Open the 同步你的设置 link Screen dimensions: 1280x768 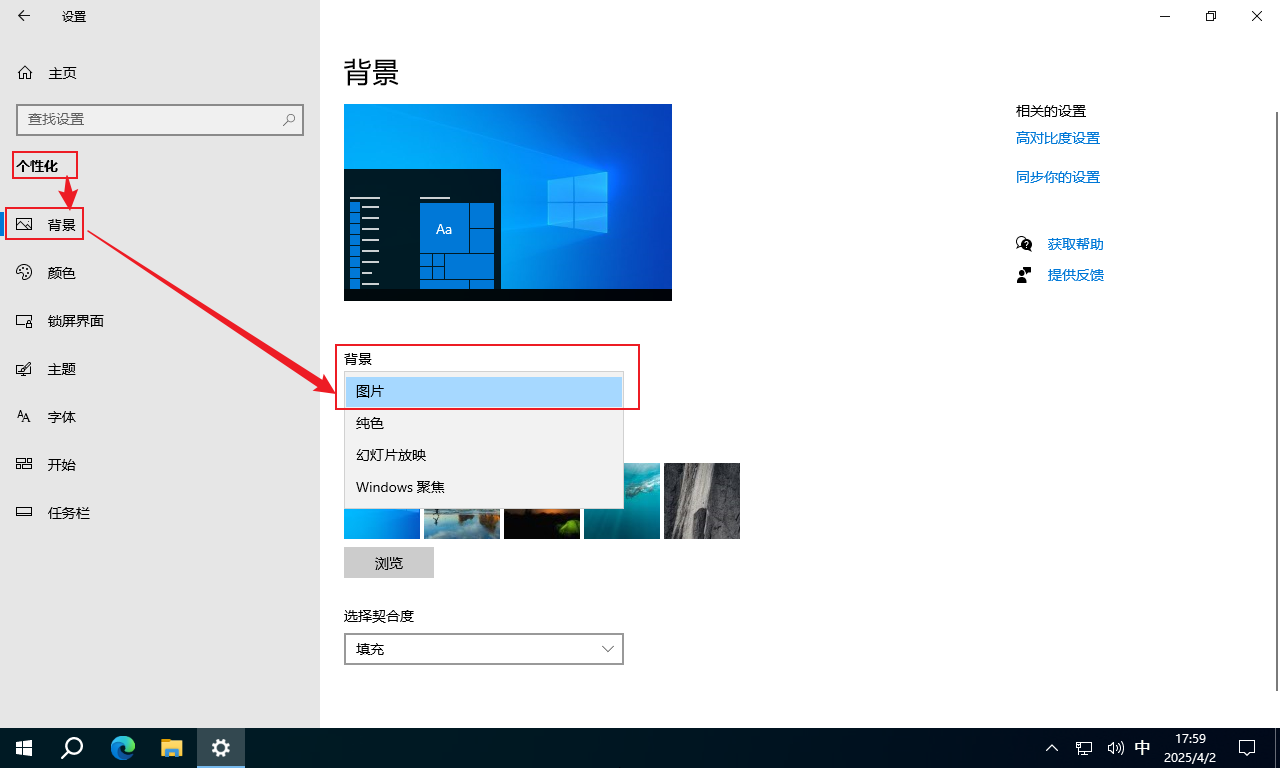tap(1058, 177)
